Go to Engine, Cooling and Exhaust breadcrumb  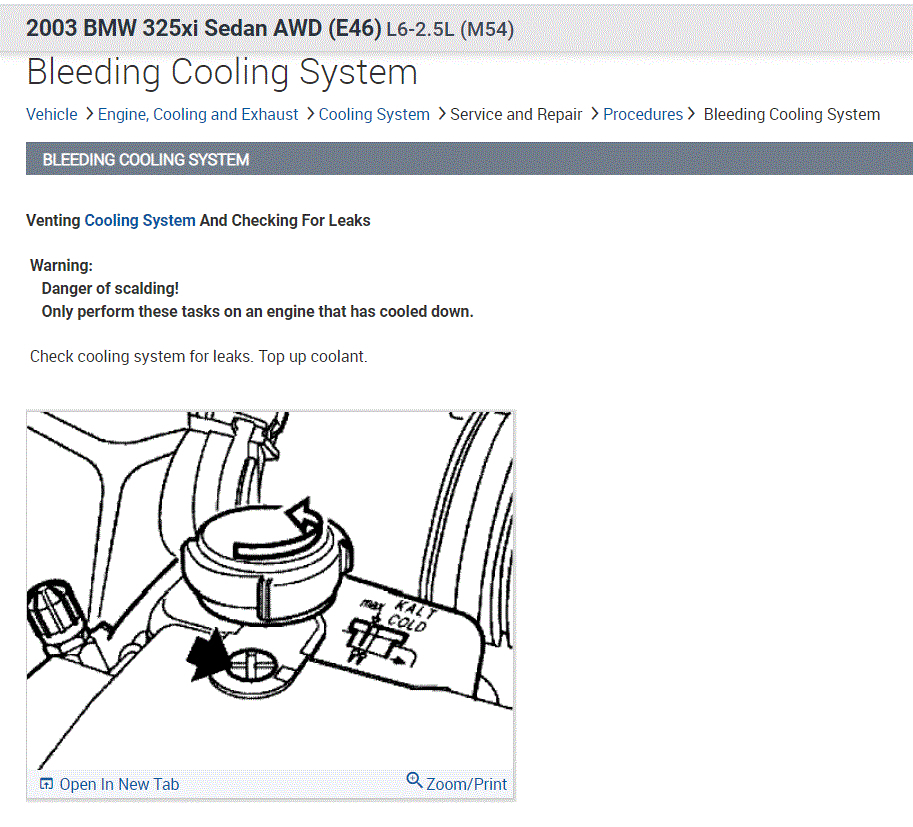point(198,114)
